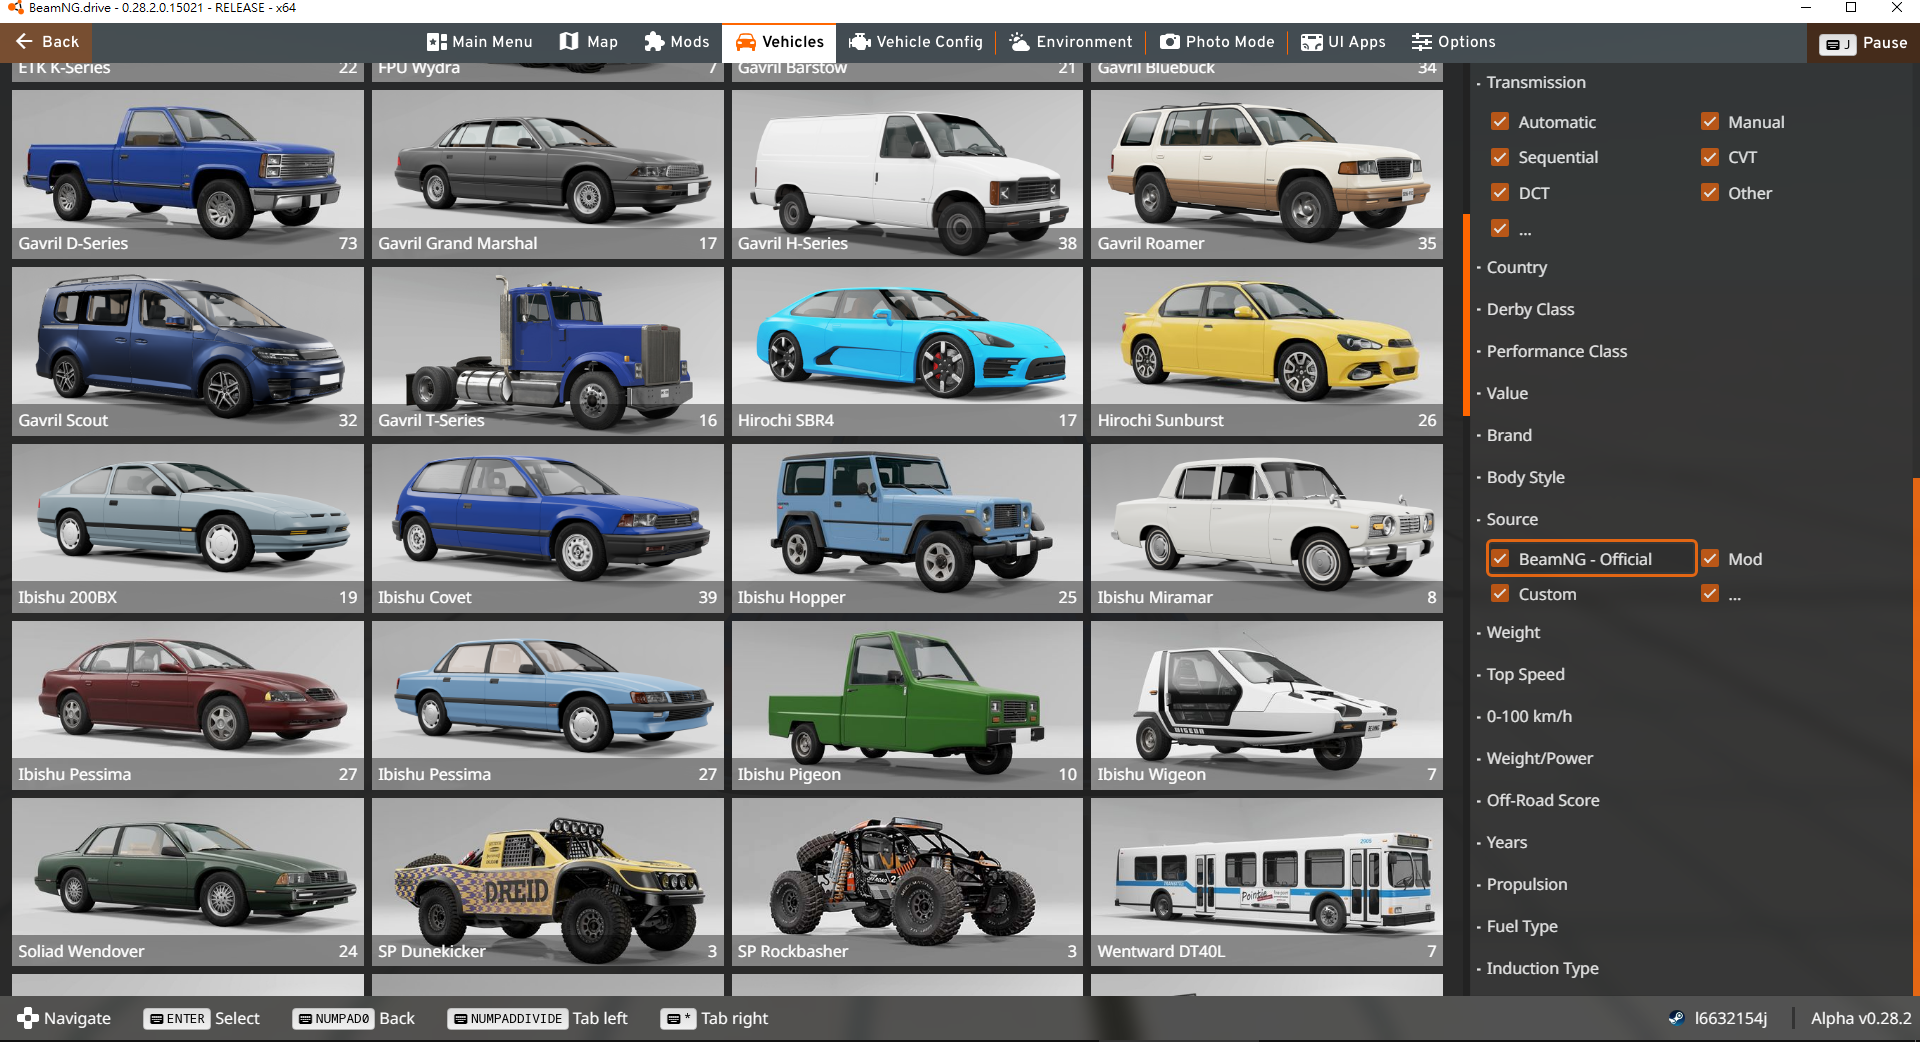Select the Wentward DT40L bus

pos(1267,882)
